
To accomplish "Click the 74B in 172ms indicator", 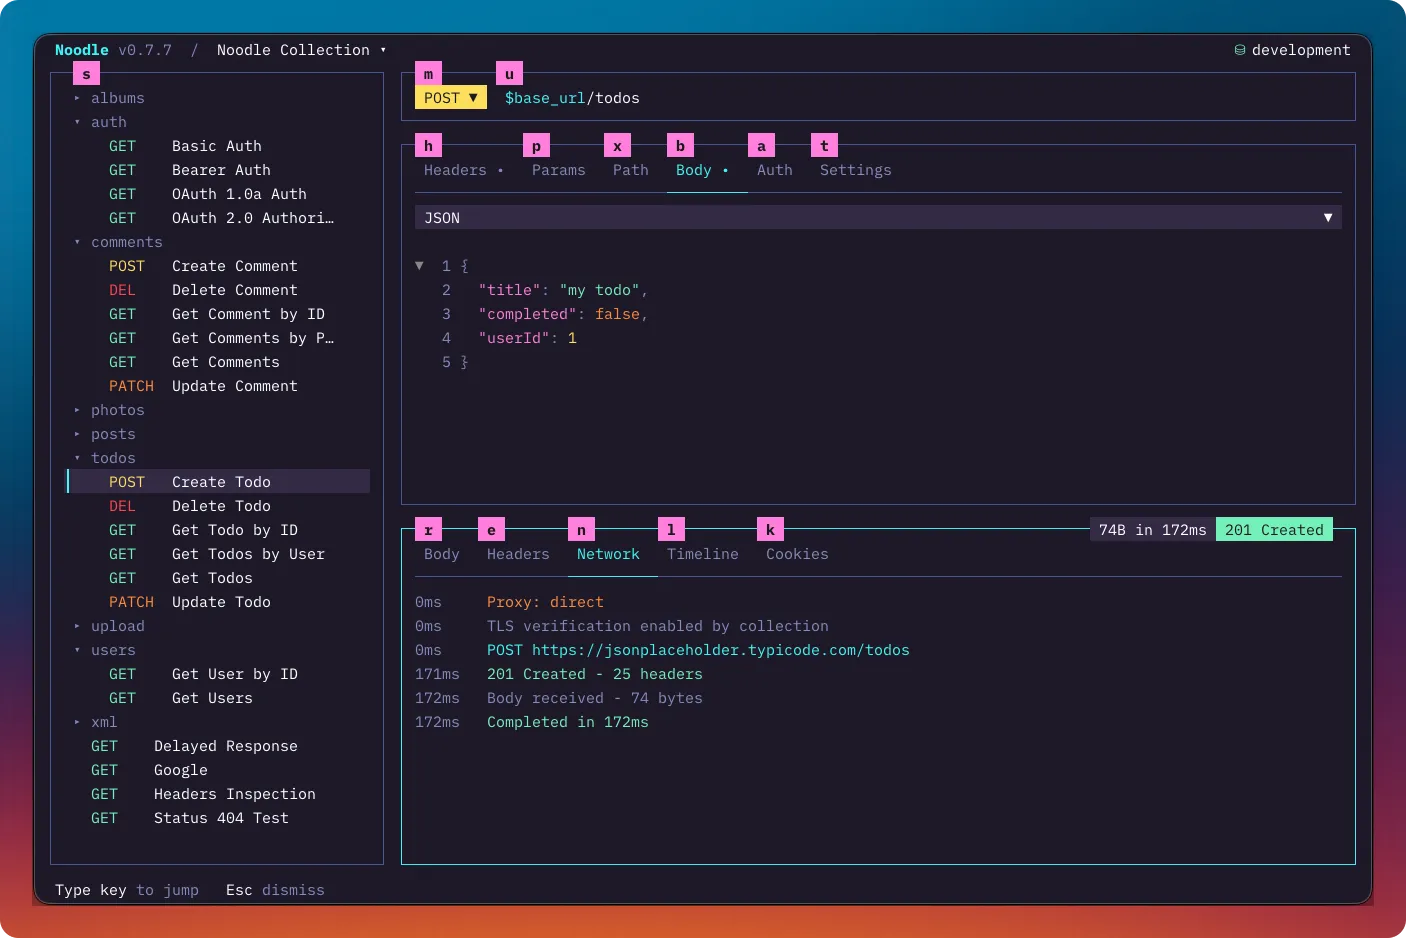I will pos(1153,530).
